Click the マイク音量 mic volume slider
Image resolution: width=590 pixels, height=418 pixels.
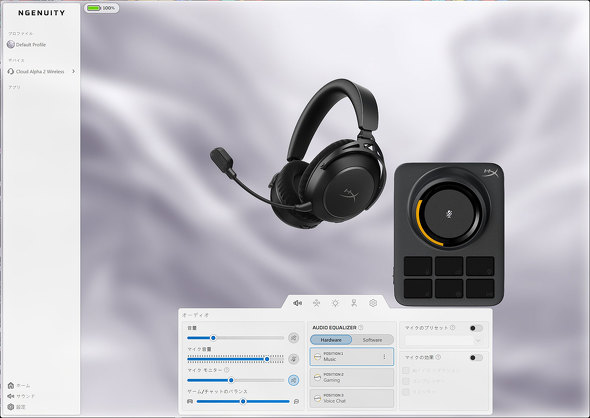pos(236,359)
